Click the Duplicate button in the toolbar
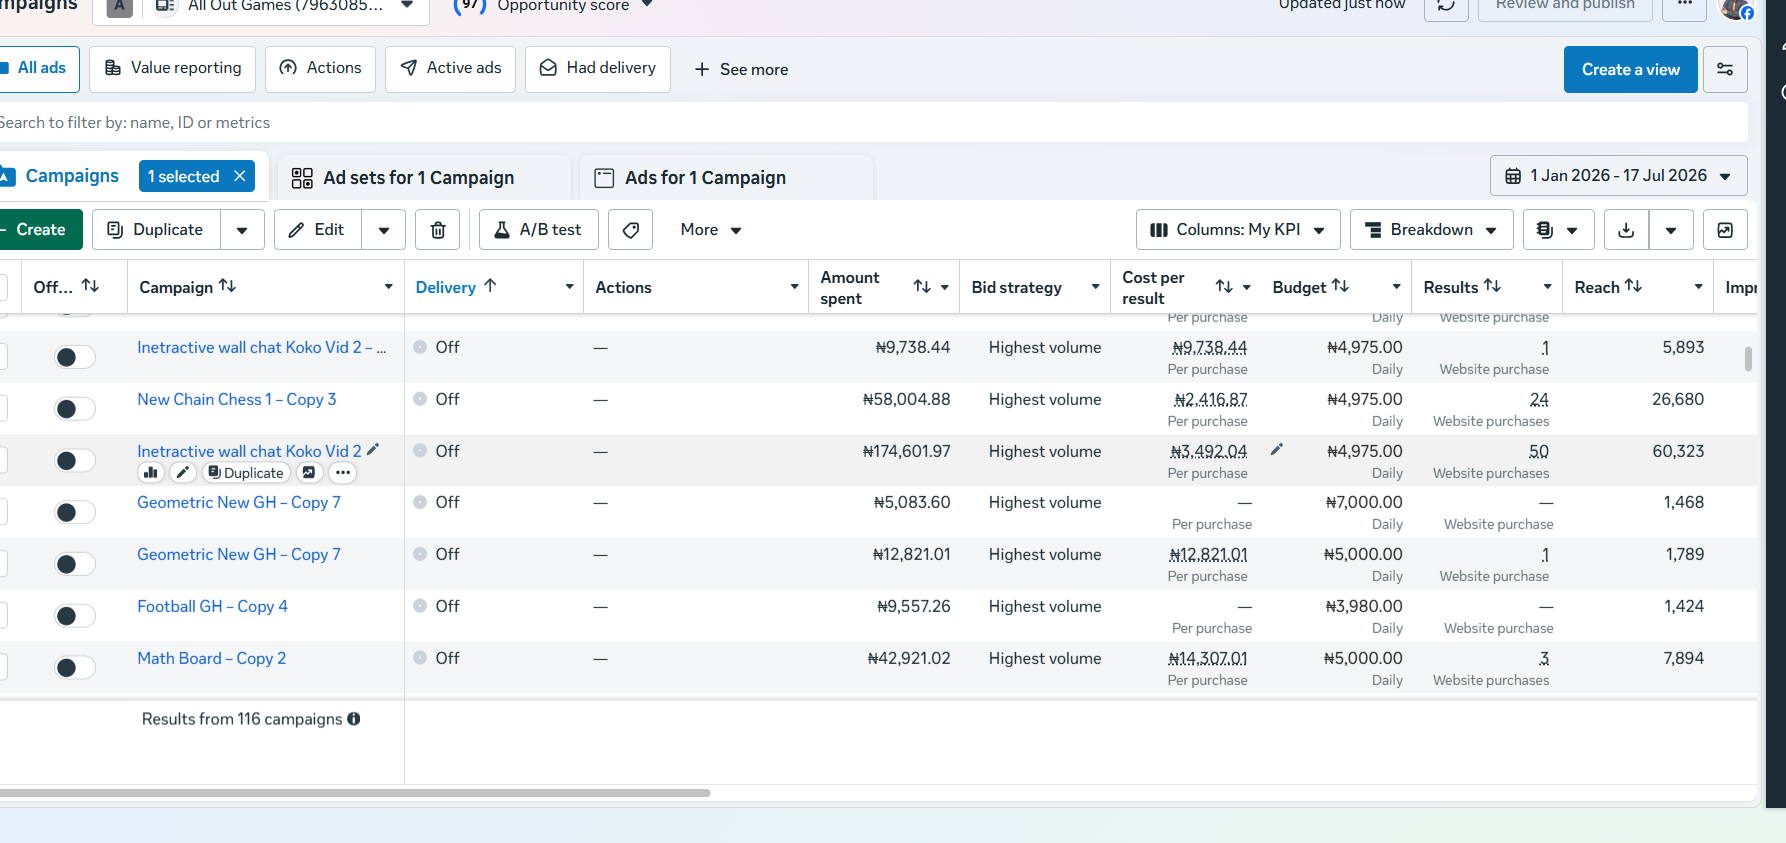Image resolution: width=1786 pixels, height=843 pixels. [x=156, y=230]
